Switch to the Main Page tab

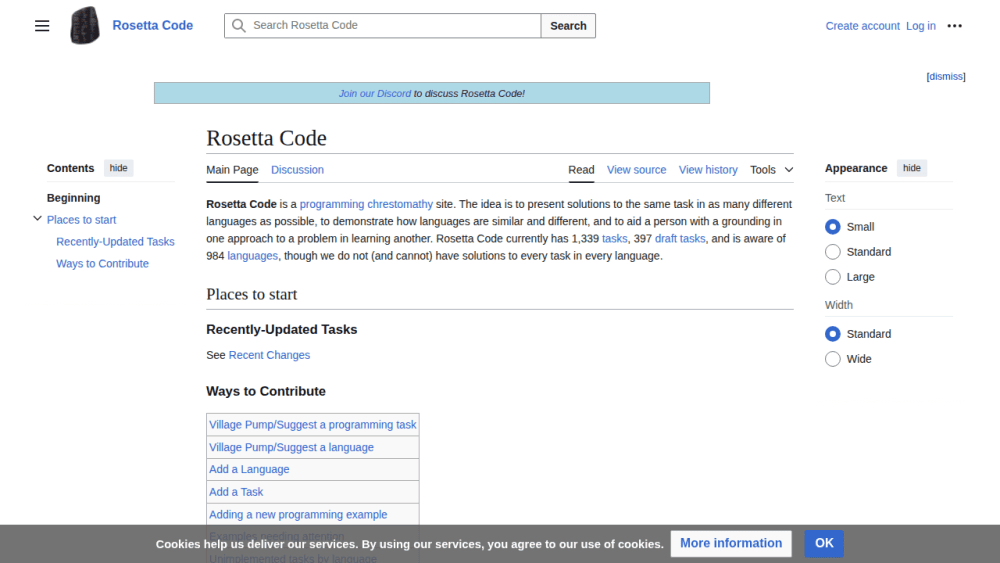[232, 170]
